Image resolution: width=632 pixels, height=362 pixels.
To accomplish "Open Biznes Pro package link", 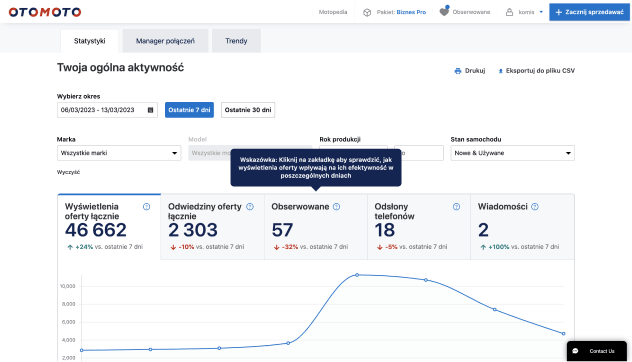I will pyautogui.click(x=411, y=12).
